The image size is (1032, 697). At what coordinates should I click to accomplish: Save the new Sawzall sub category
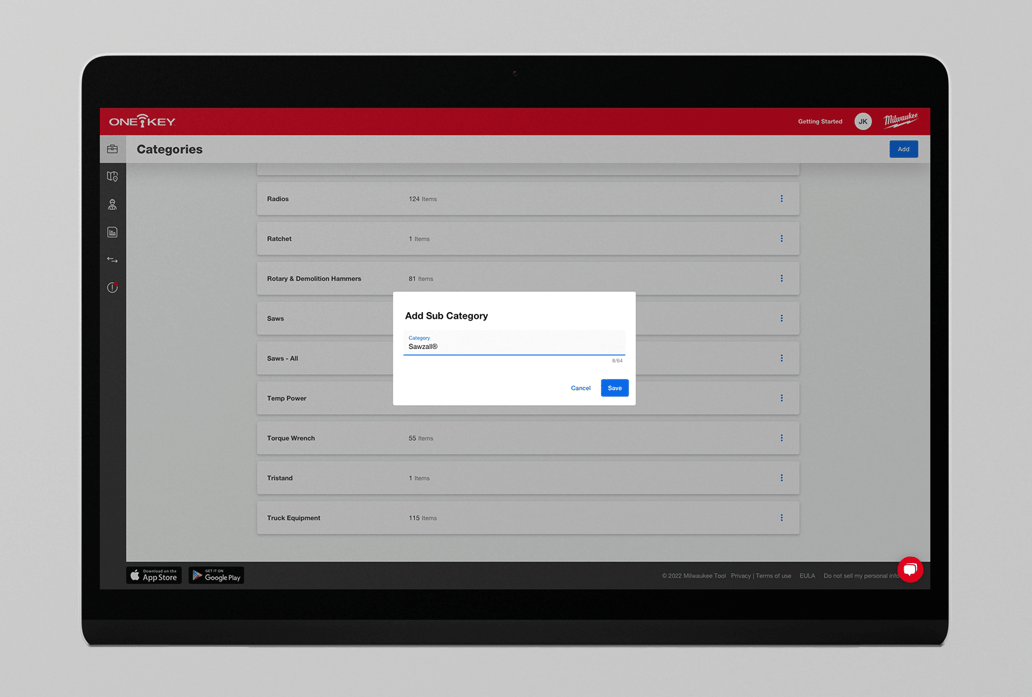click(614, 388)
